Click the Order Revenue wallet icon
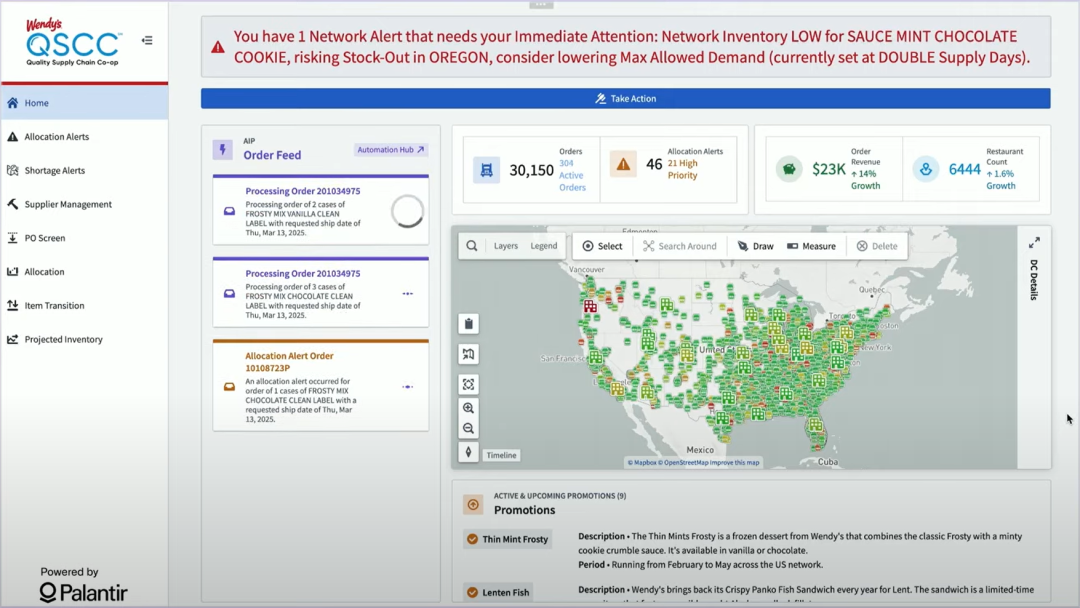 [789, 169]
